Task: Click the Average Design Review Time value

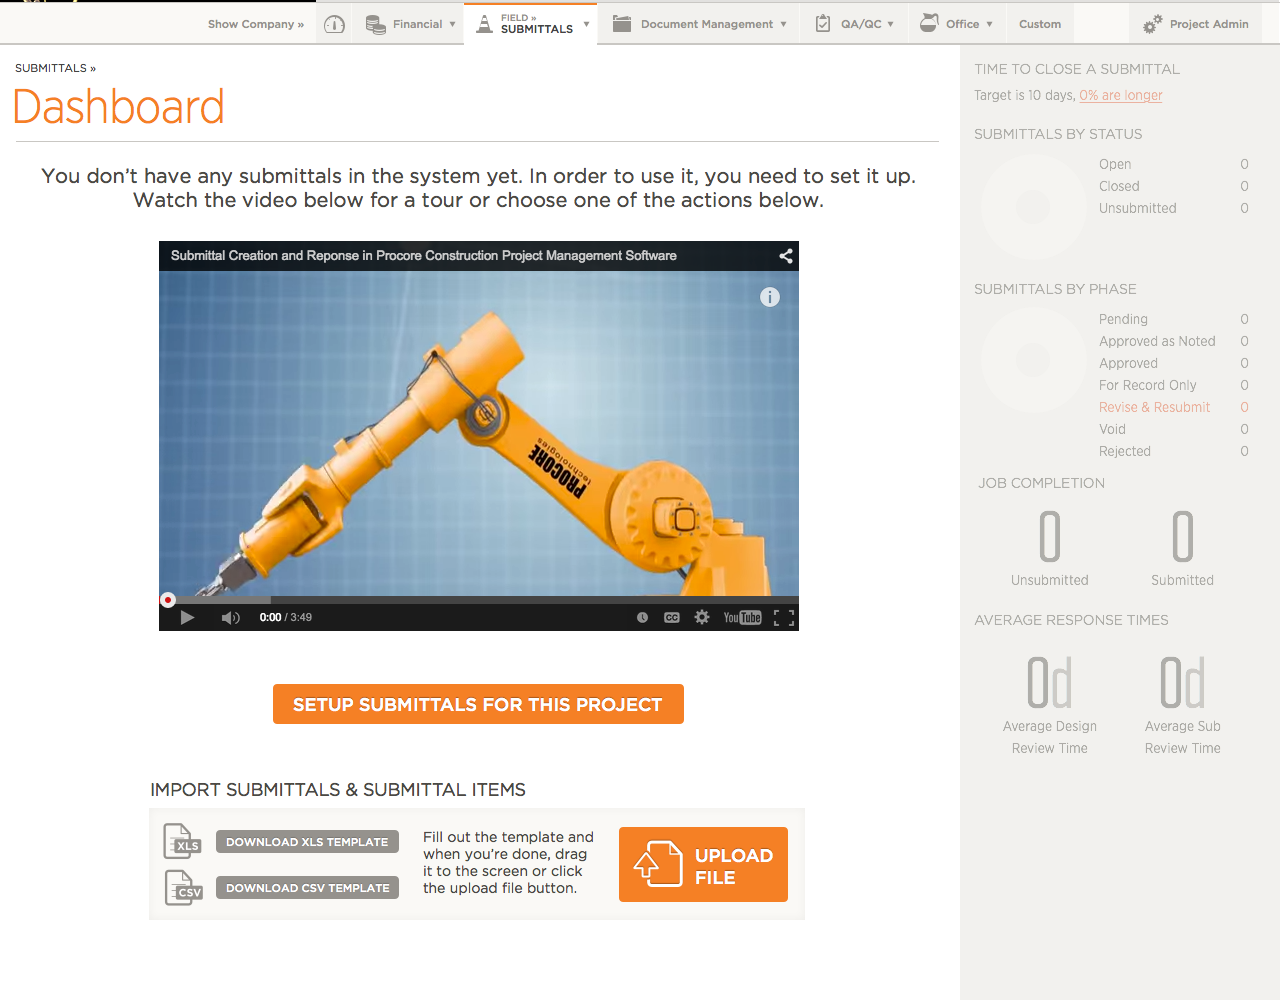Action: pos(1050,682)
